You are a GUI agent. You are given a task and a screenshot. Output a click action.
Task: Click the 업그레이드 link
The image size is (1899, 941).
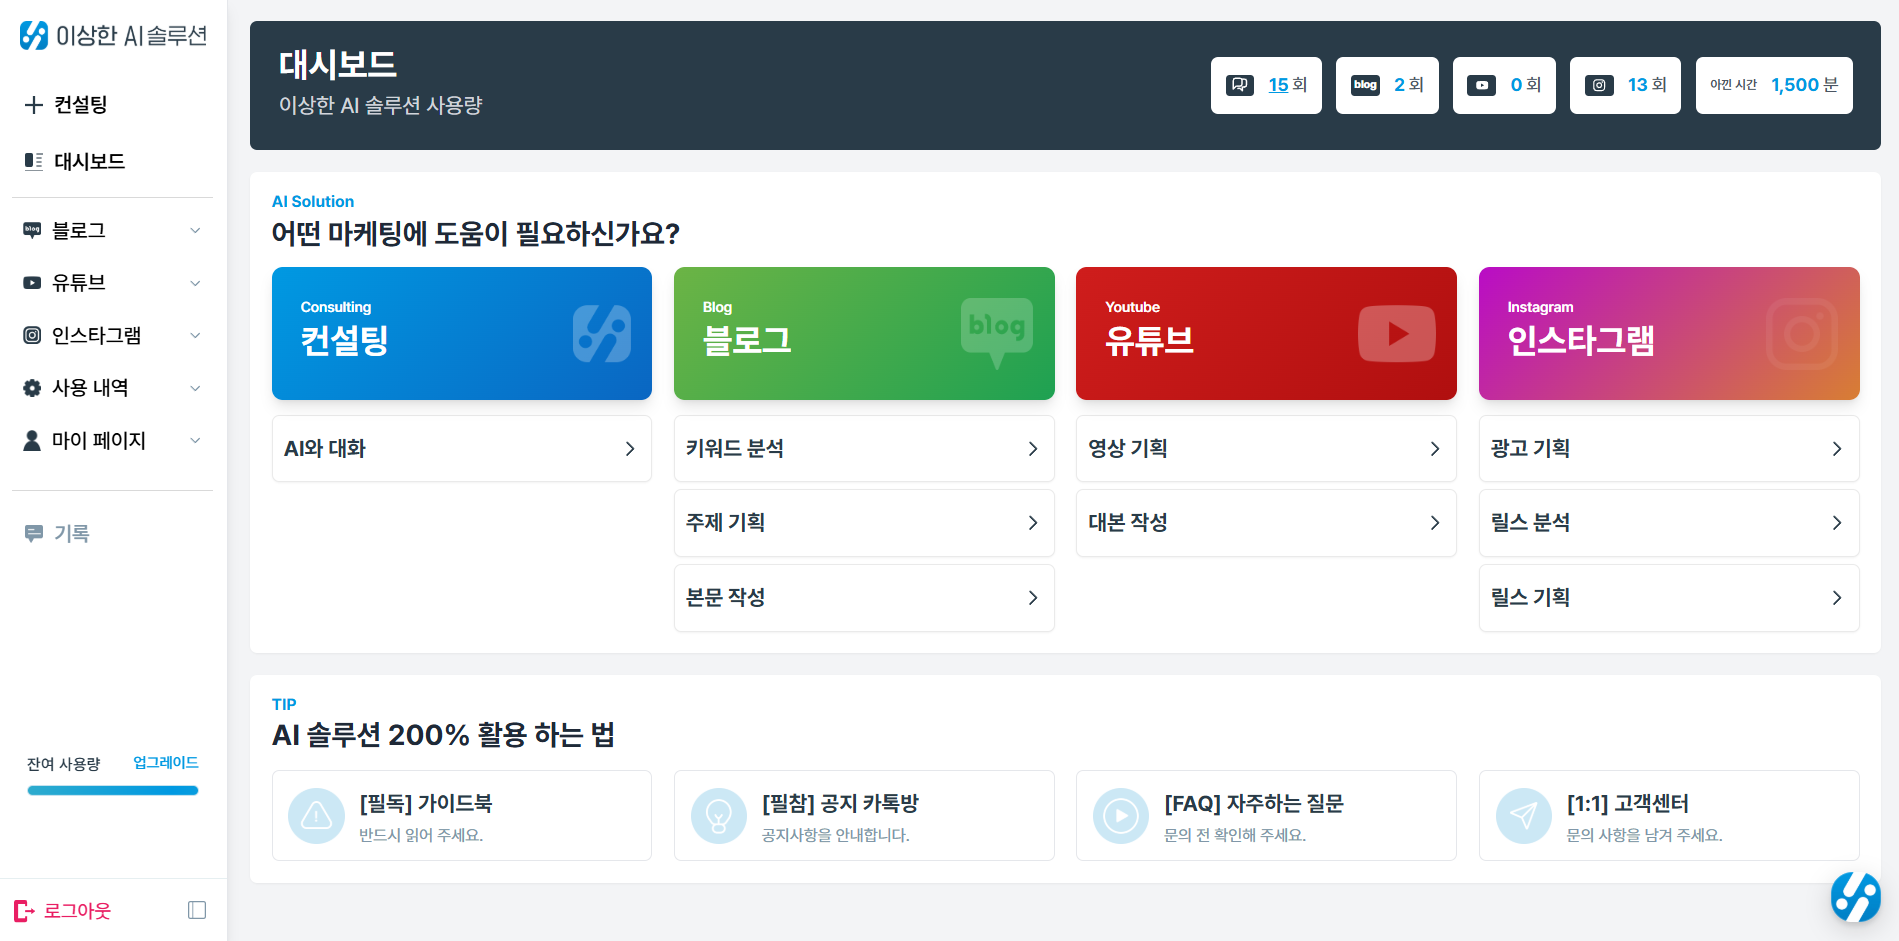pyautogui.click(x=166, y=763)
